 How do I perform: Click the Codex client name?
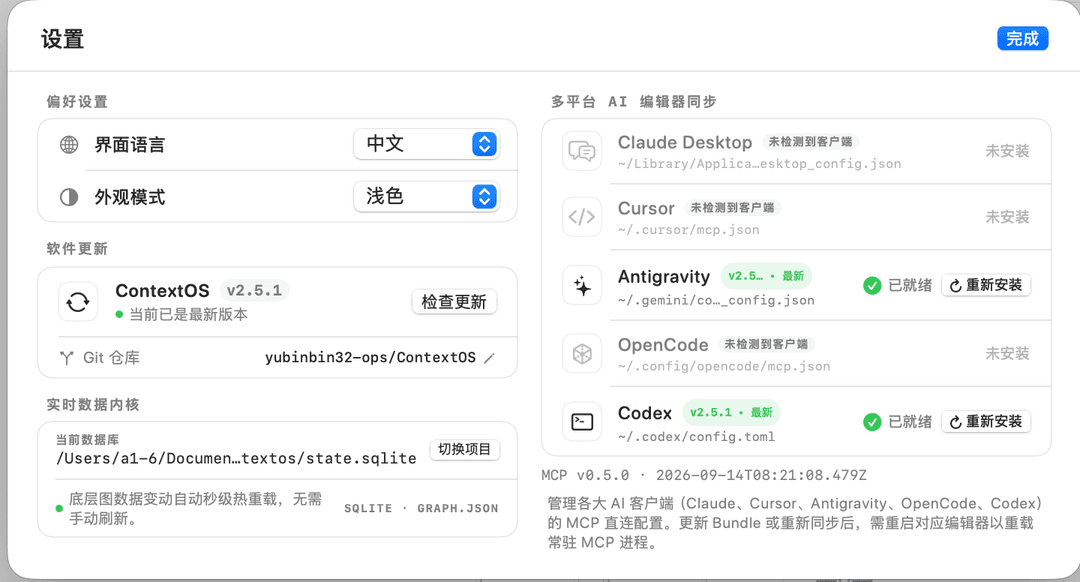tap(645, 413)
